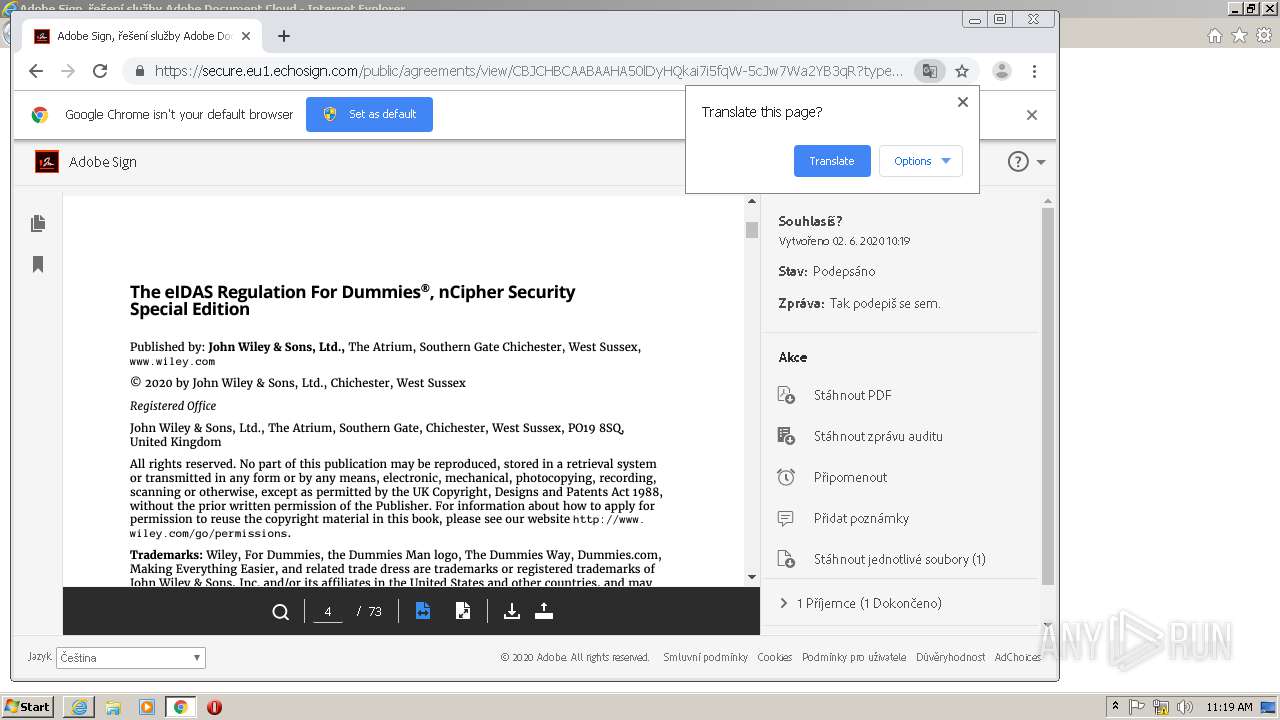Click the translate icon in address bar
Image resolution: width=1280 pixels, height=720 pixels.
930,71
